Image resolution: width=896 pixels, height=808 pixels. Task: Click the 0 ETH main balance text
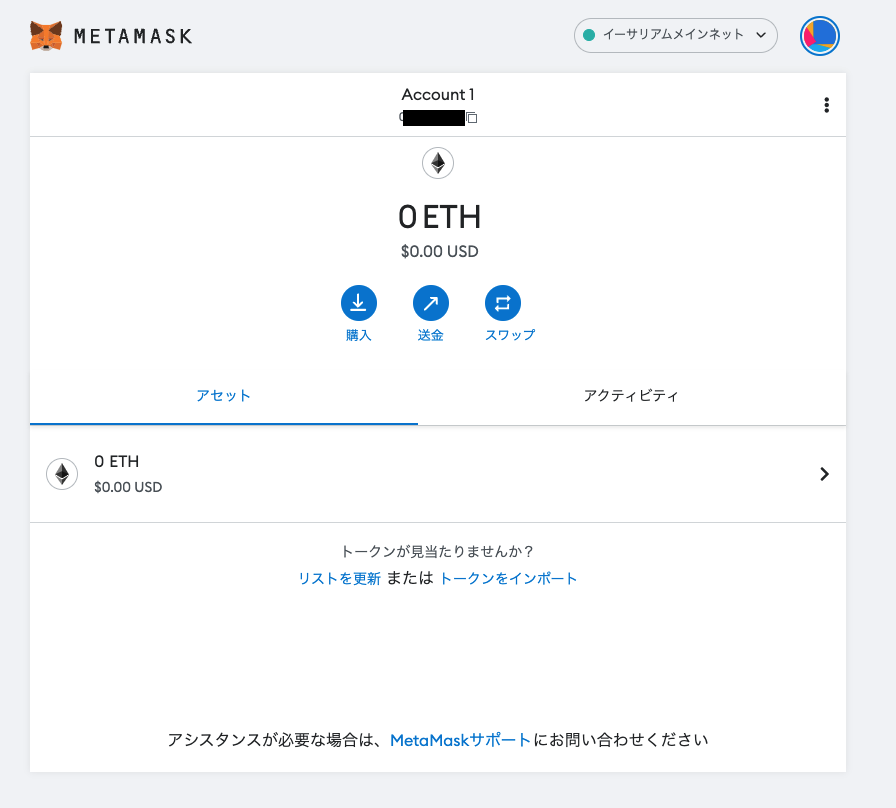click(x=439, y=217)
